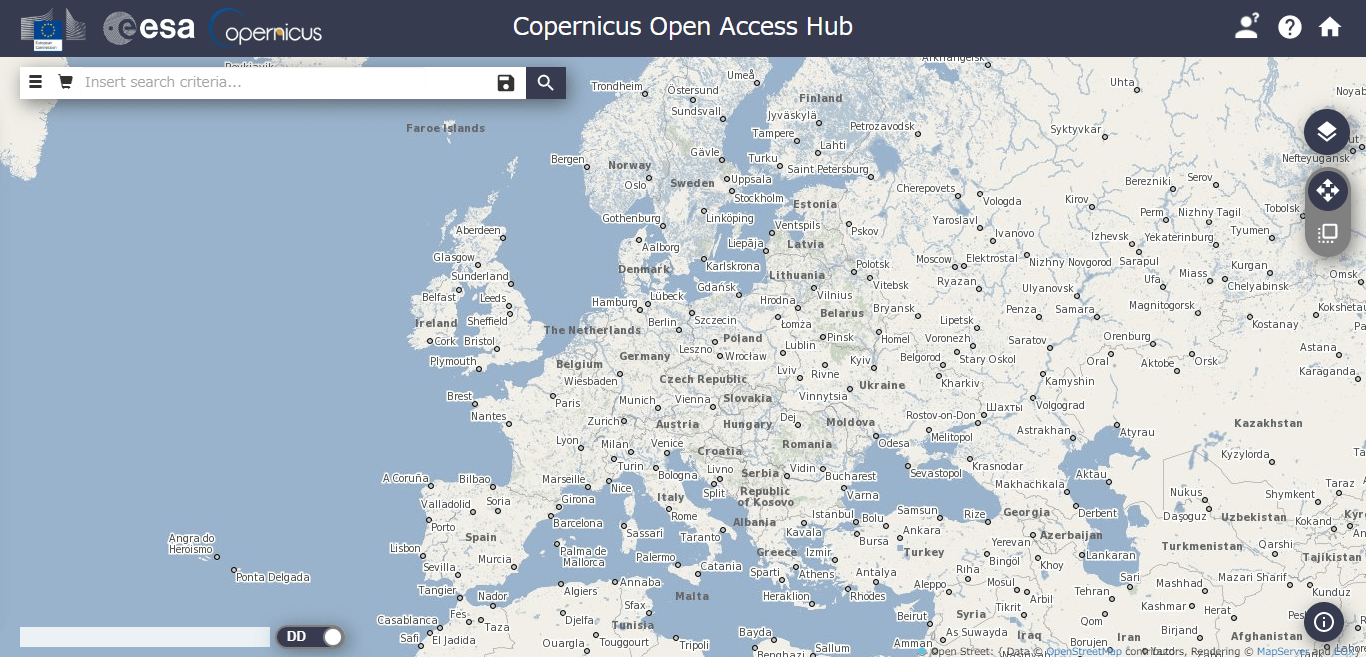
Task: Click the A Coruña city label
Action: click(405, 478)
